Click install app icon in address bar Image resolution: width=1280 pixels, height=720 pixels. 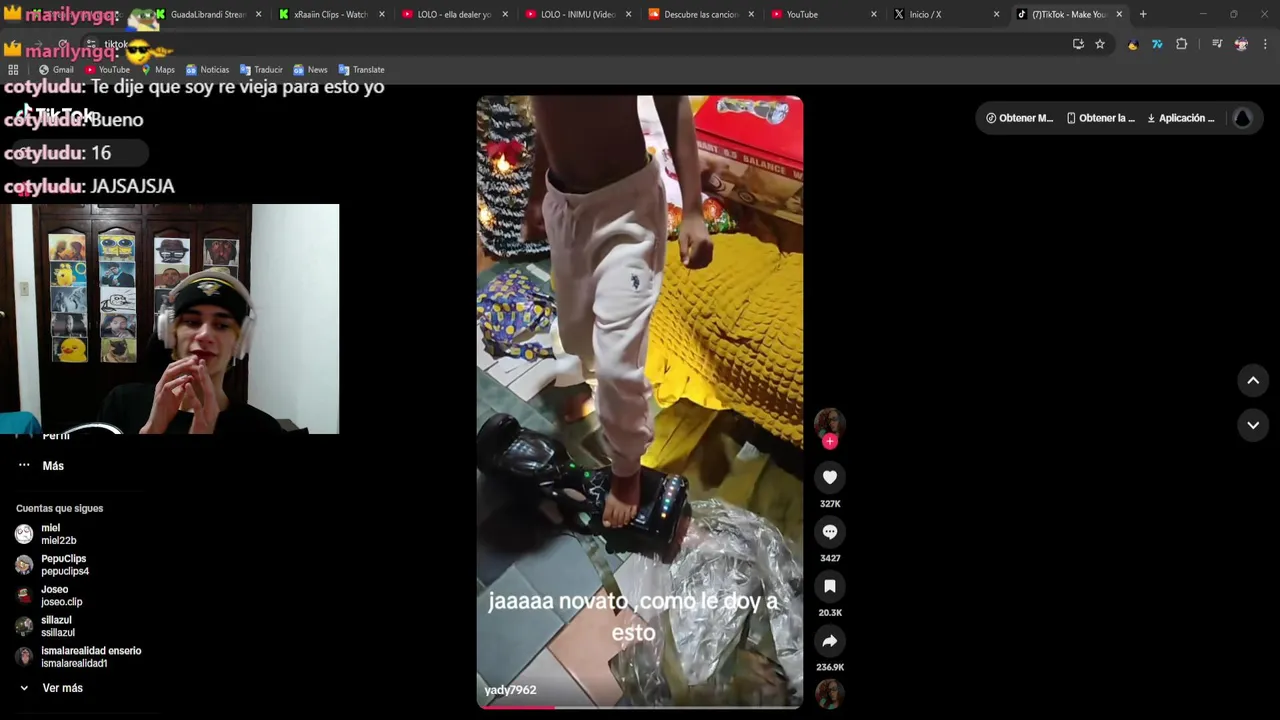tap(1078, 44)
